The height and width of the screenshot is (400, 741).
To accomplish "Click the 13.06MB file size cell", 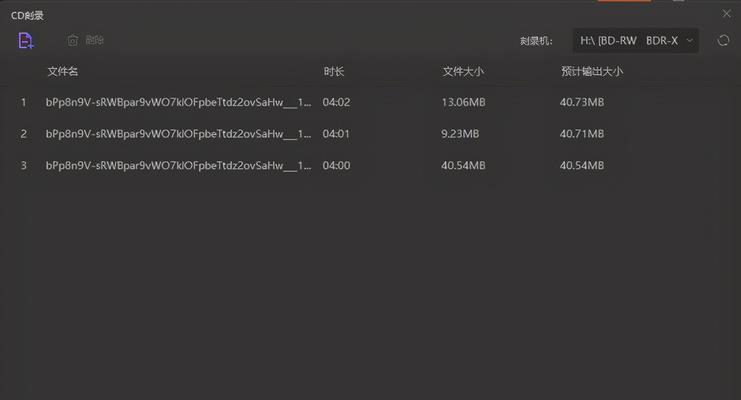I will tap(463, 102).
